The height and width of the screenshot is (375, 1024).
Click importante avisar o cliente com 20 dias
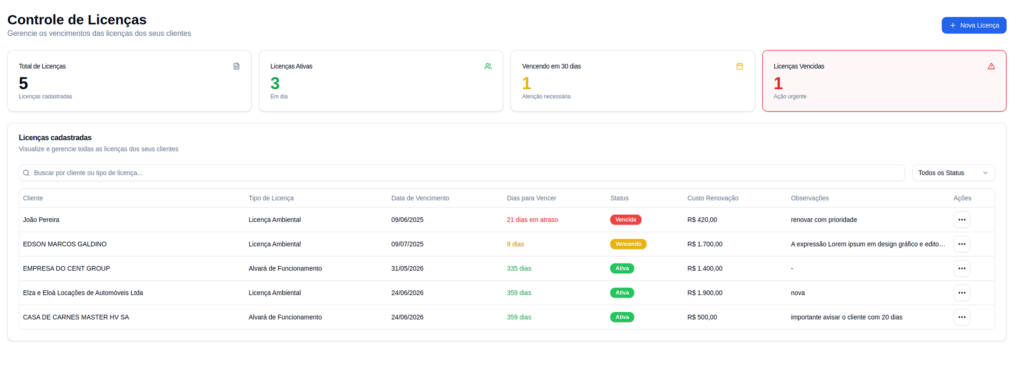846,318
